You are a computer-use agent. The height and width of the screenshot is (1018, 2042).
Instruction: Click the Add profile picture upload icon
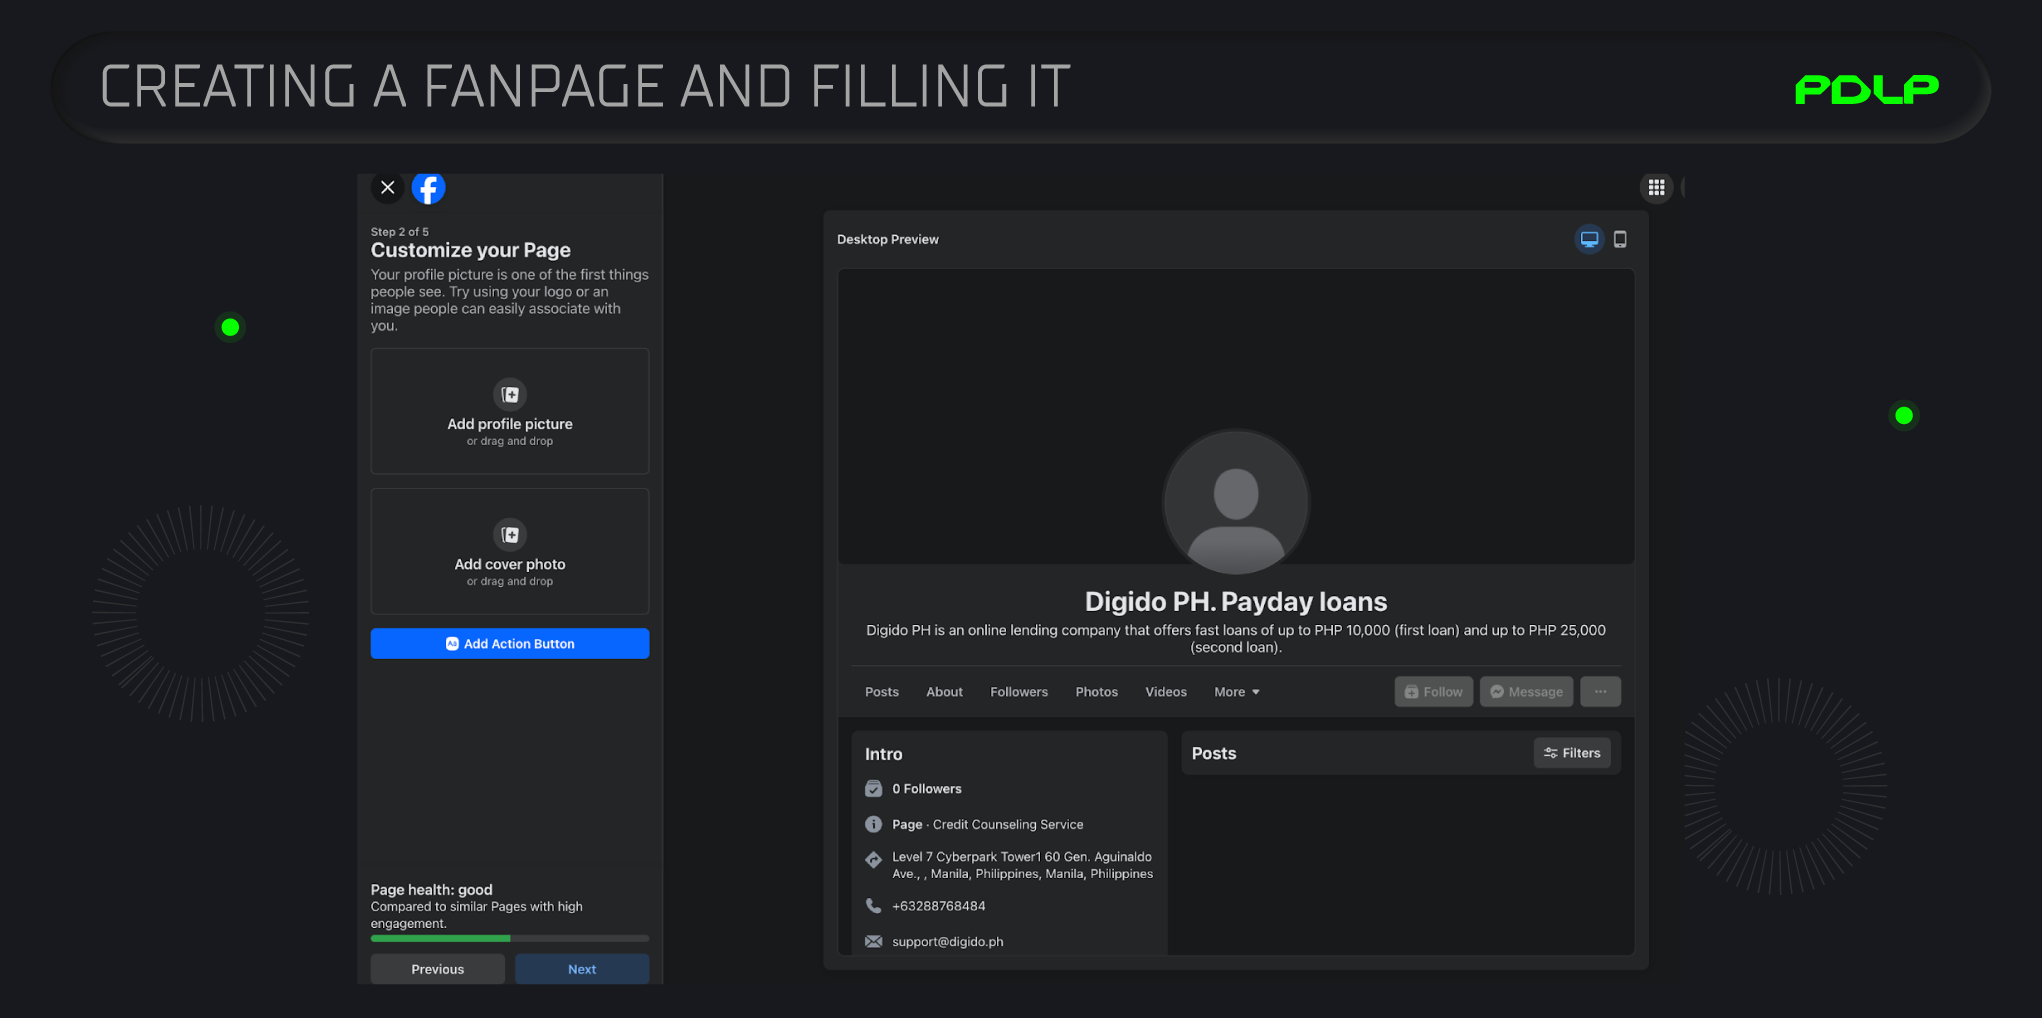pos(510,394)
